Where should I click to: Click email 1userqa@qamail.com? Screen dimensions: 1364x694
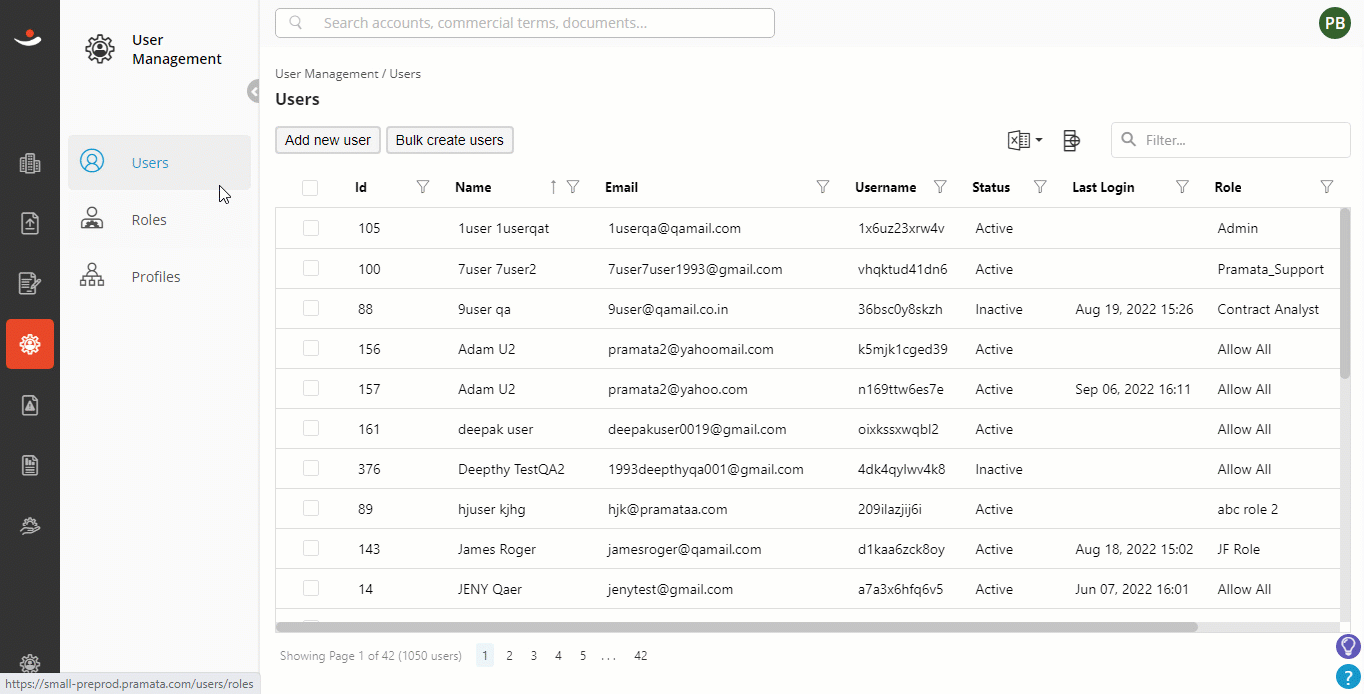675,228
